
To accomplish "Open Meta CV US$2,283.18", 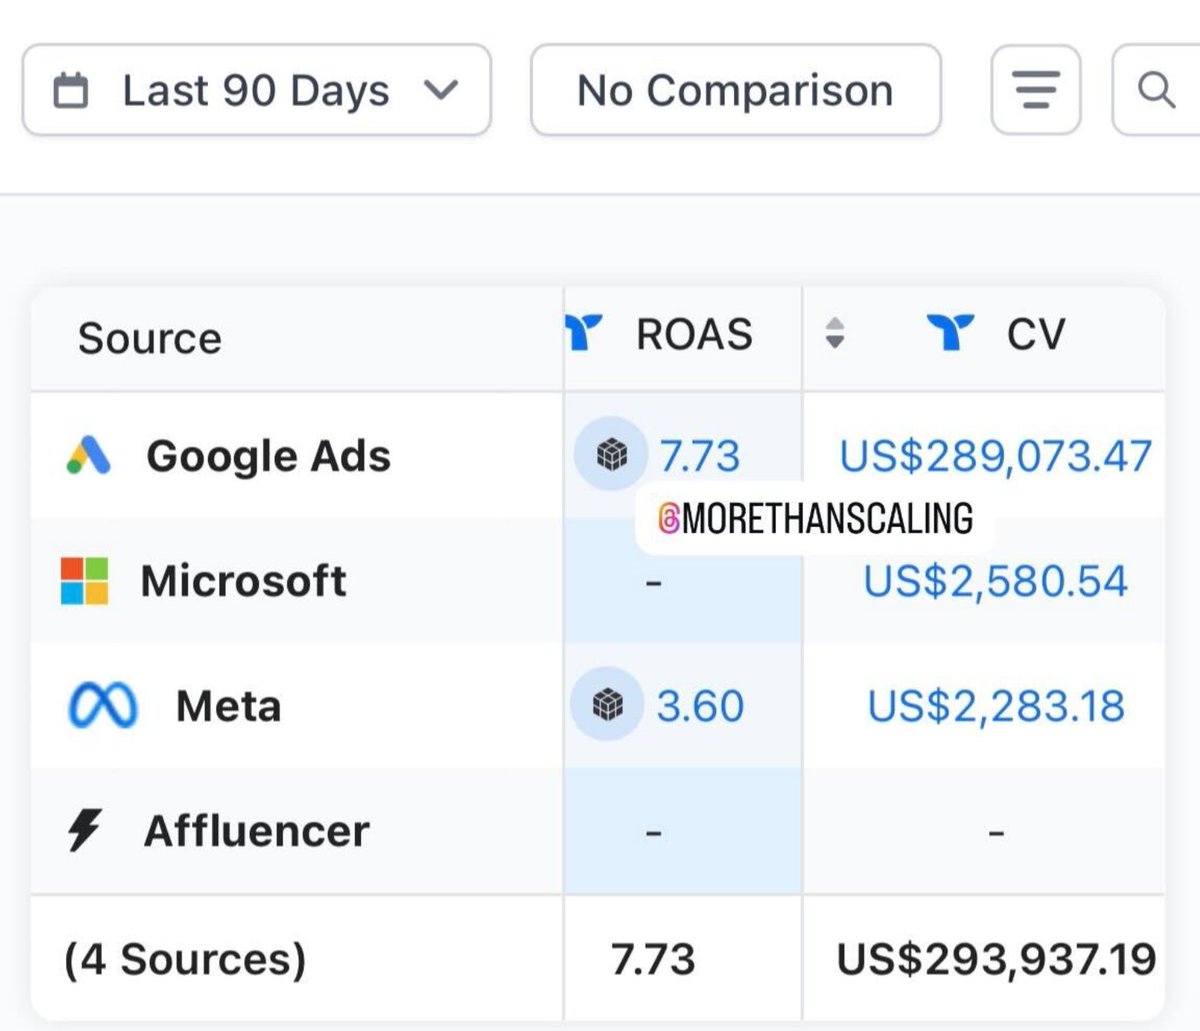I will click(996, 706).
